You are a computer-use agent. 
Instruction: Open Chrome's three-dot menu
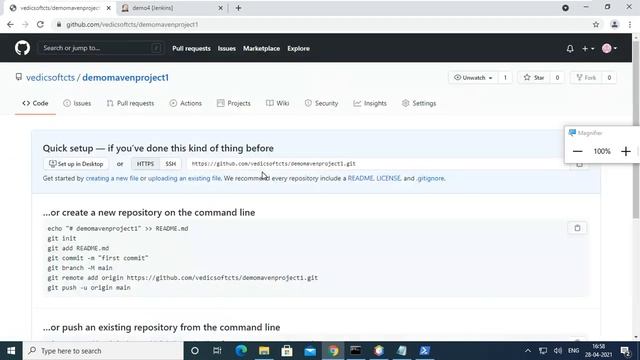(x=630, y=24)
